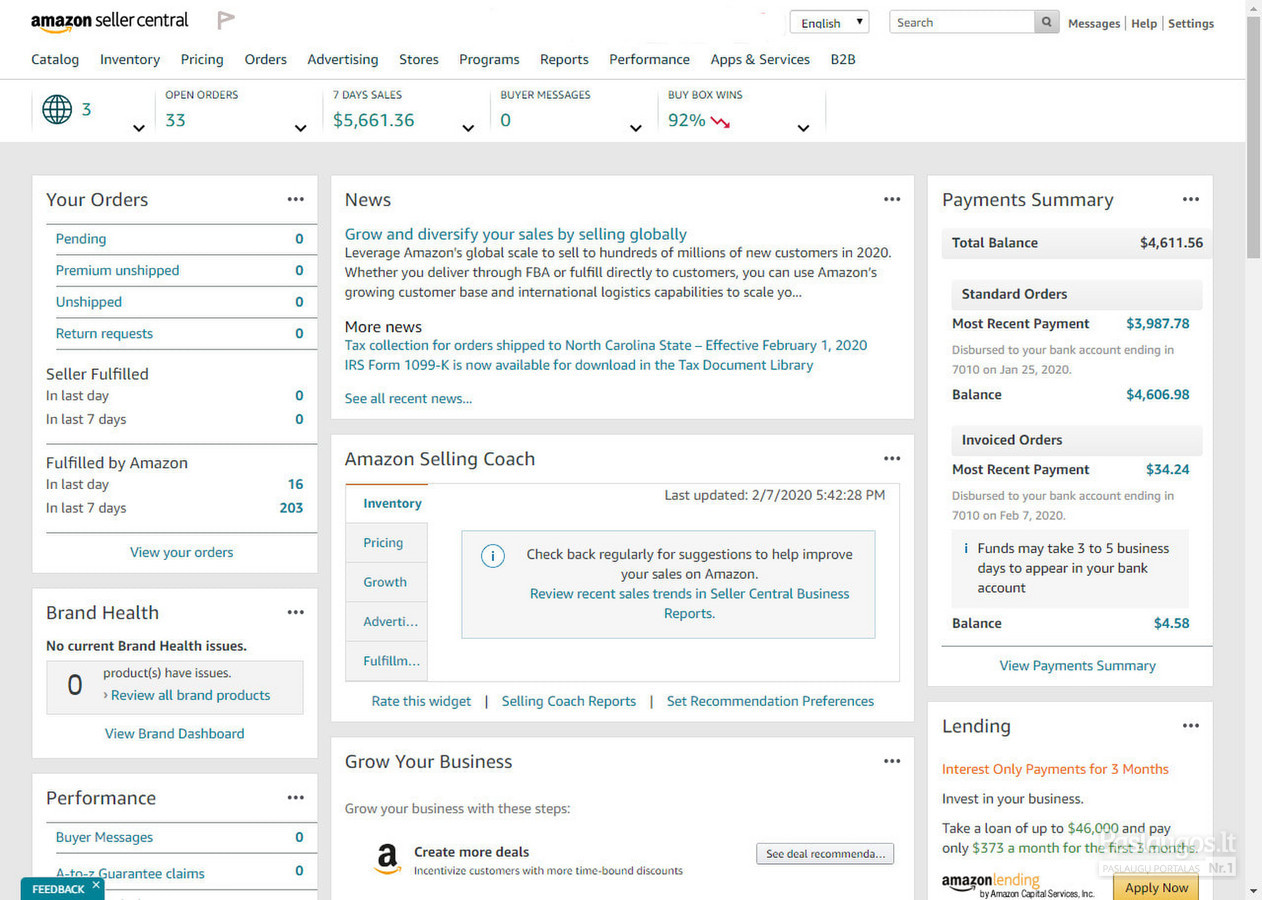Open the Programs menu
The width and height of the screenshot is (1262, 900).
(489, 59)
